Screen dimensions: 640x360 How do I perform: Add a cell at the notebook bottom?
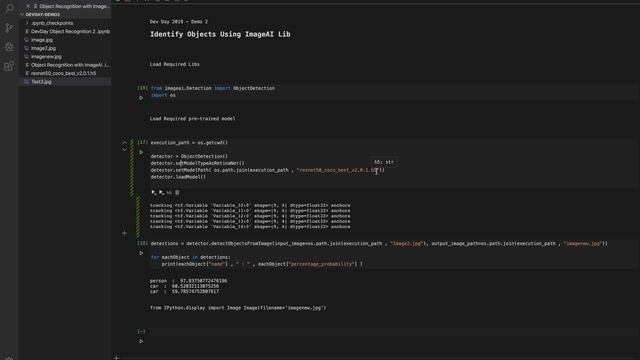pos(116,358)
